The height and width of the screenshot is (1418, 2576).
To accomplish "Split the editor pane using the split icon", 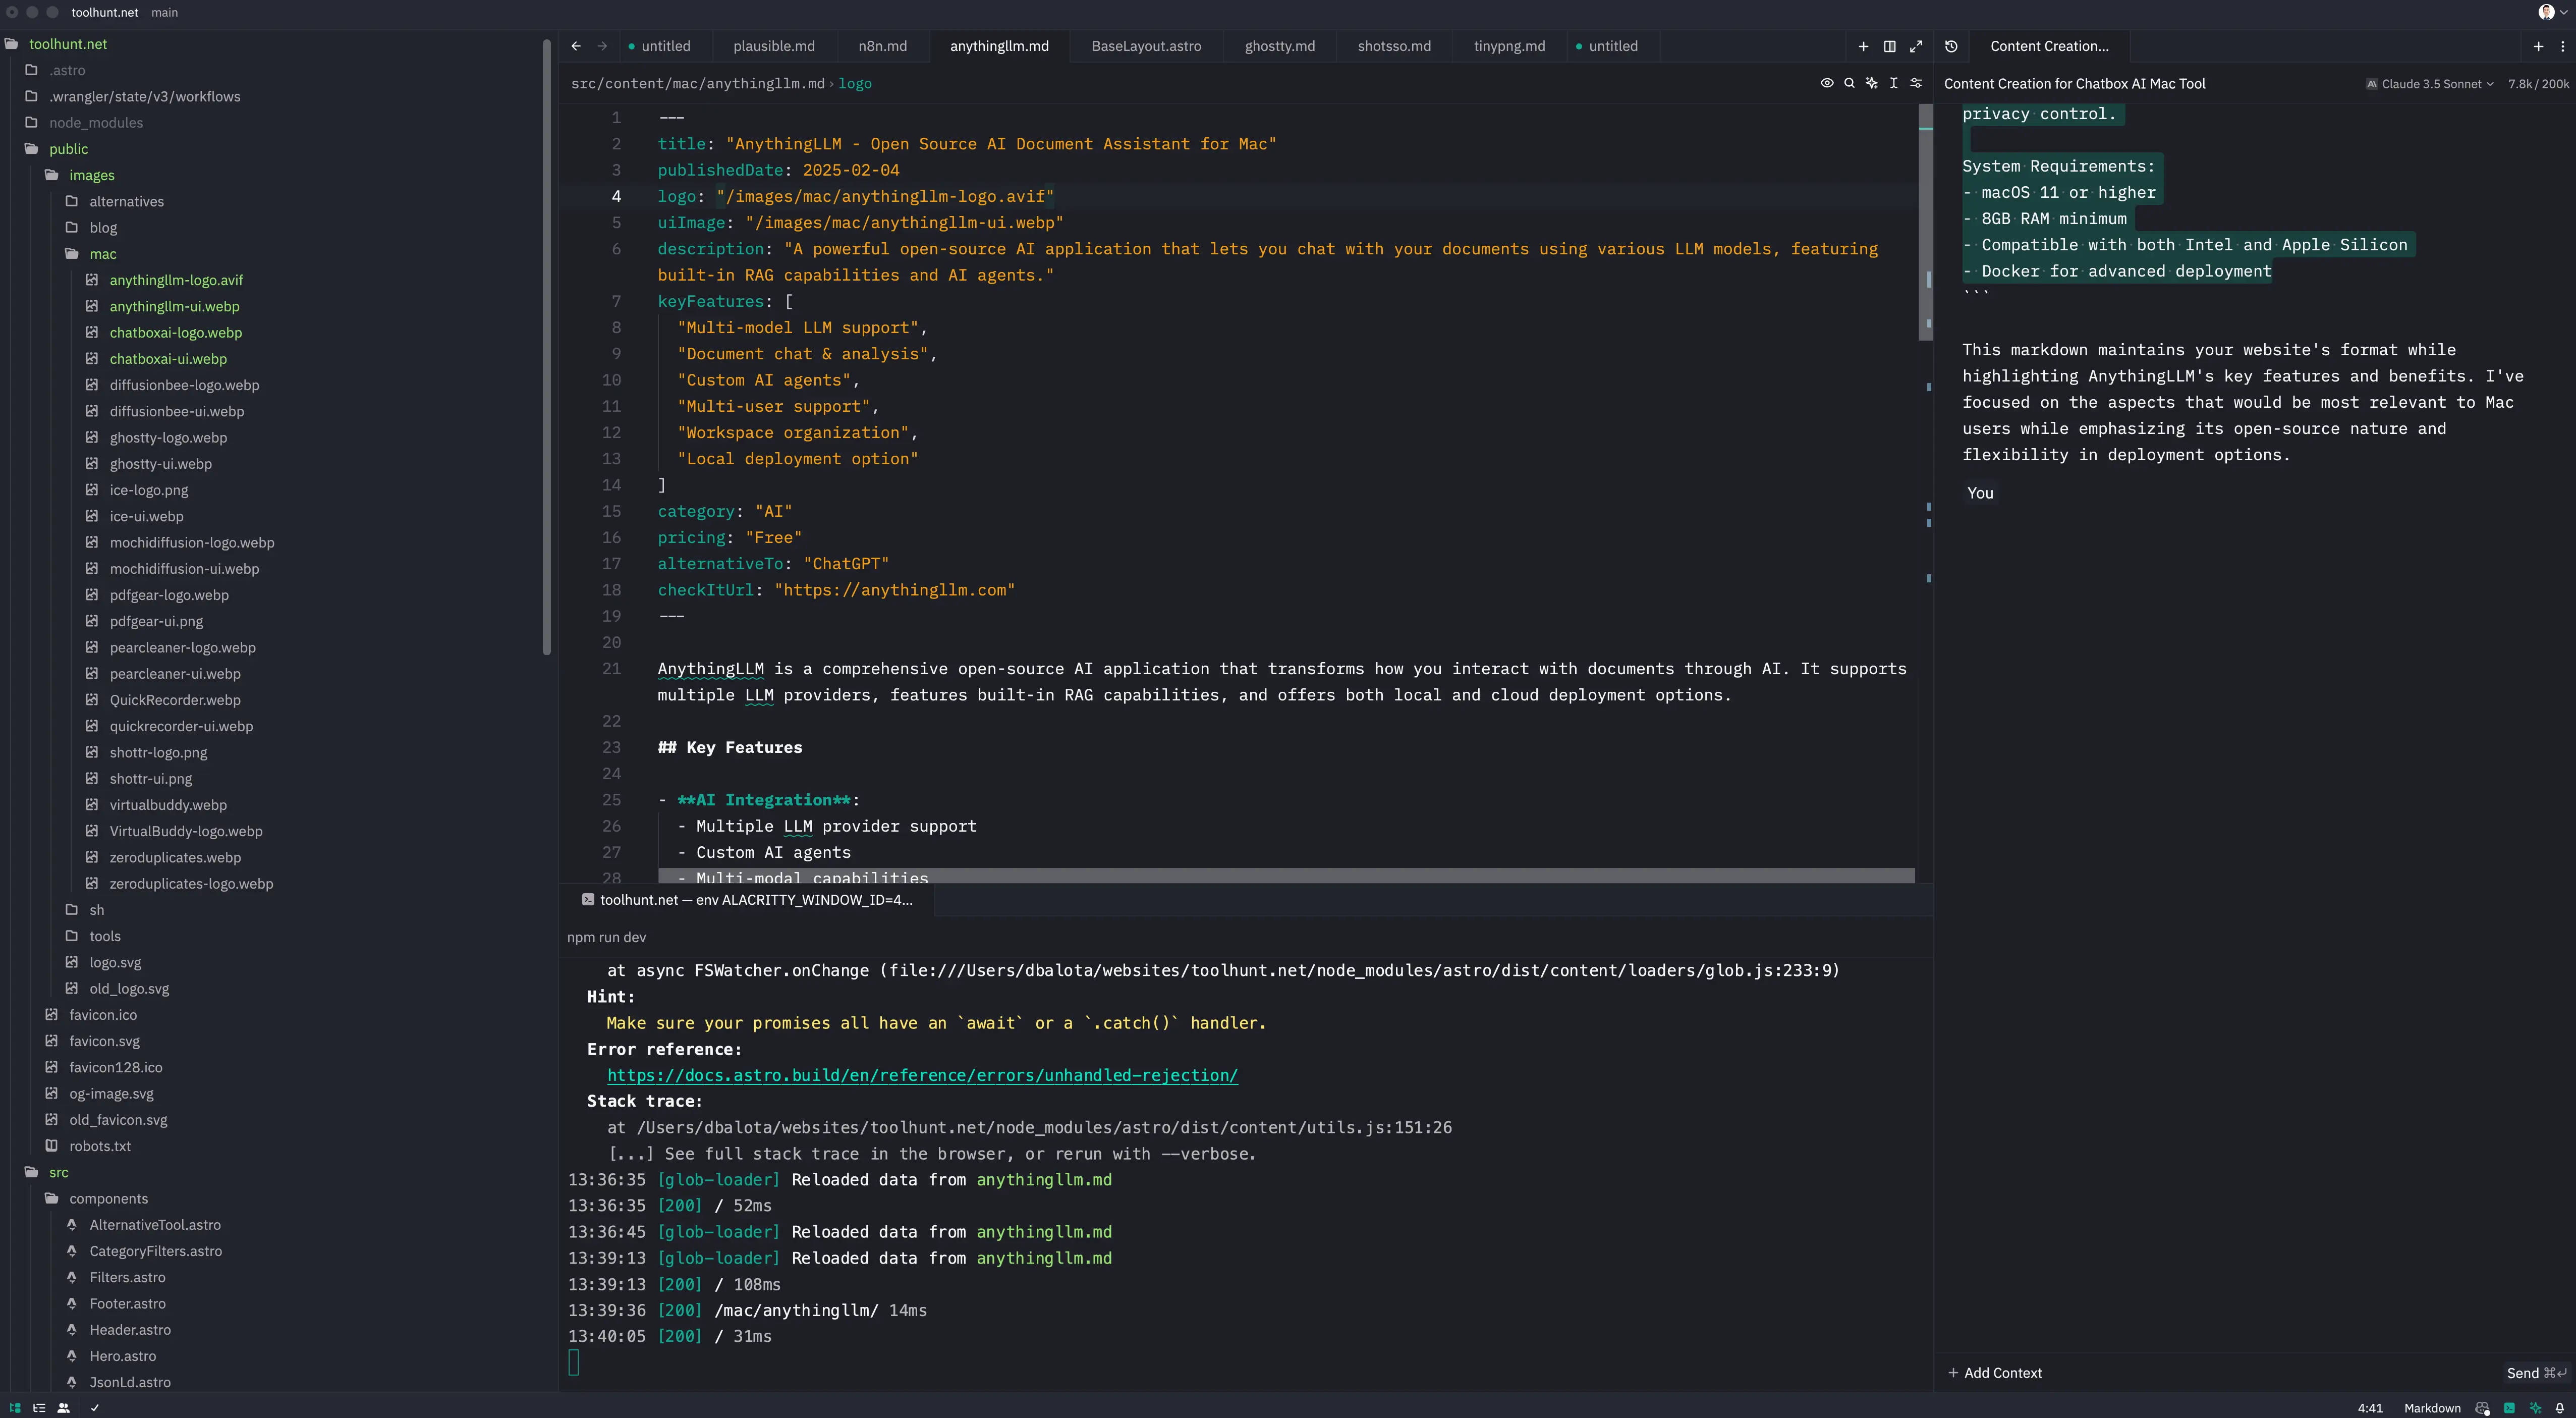I will coord(1890,46).
